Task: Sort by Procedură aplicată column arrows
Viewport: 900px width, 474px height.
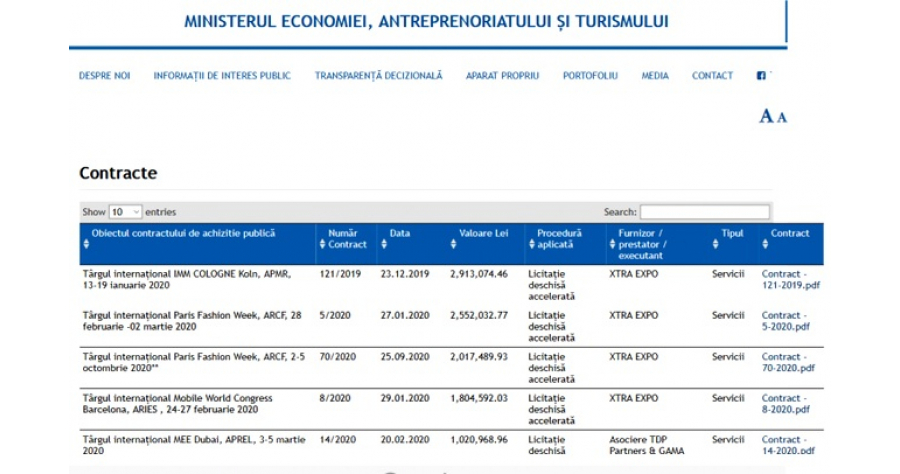Action: pyautogui.click(x=532, y=244)
